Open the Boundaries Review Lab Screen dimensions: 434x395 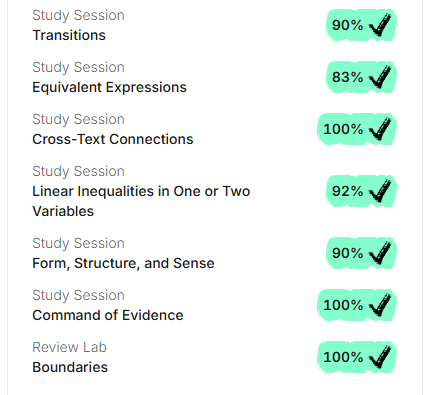tap(70, 367)
